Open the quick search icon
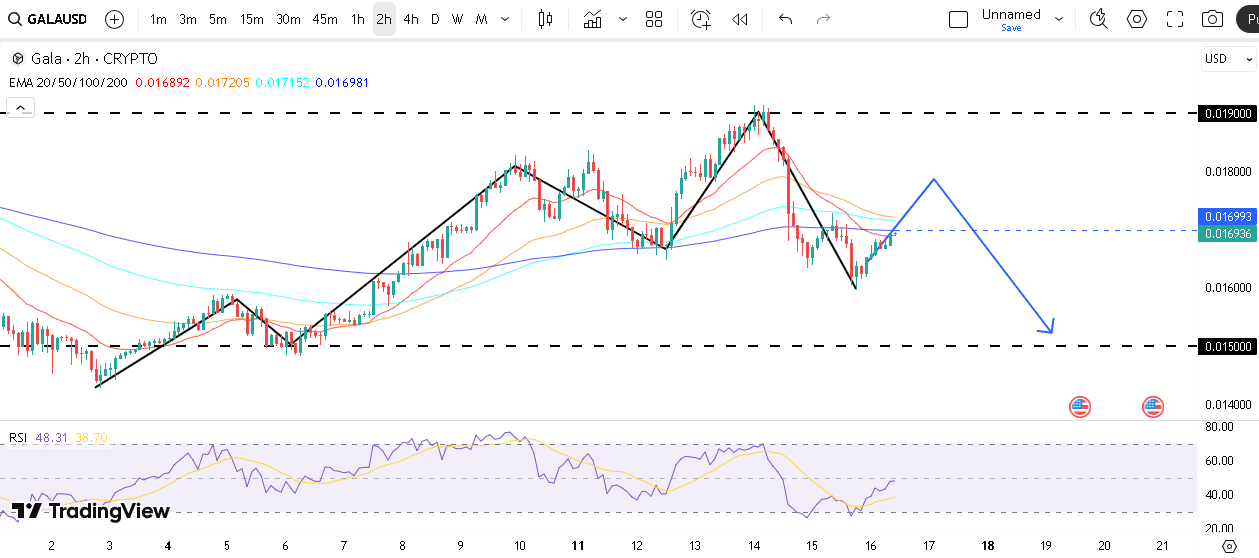 [x=1099, y=19]
